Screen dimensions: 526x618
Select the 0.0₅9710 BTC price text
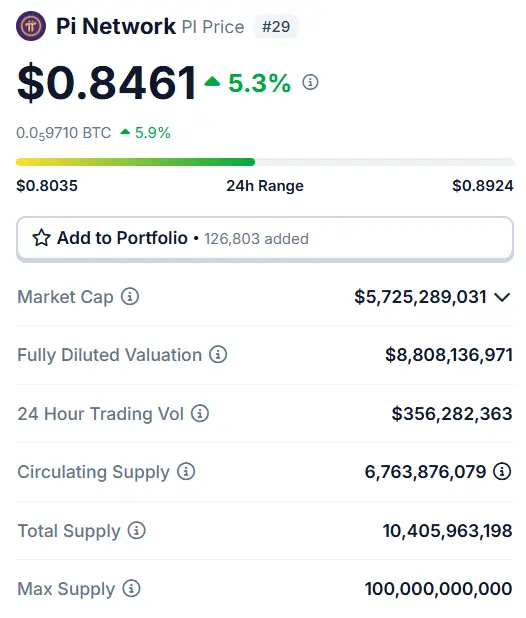63,133
